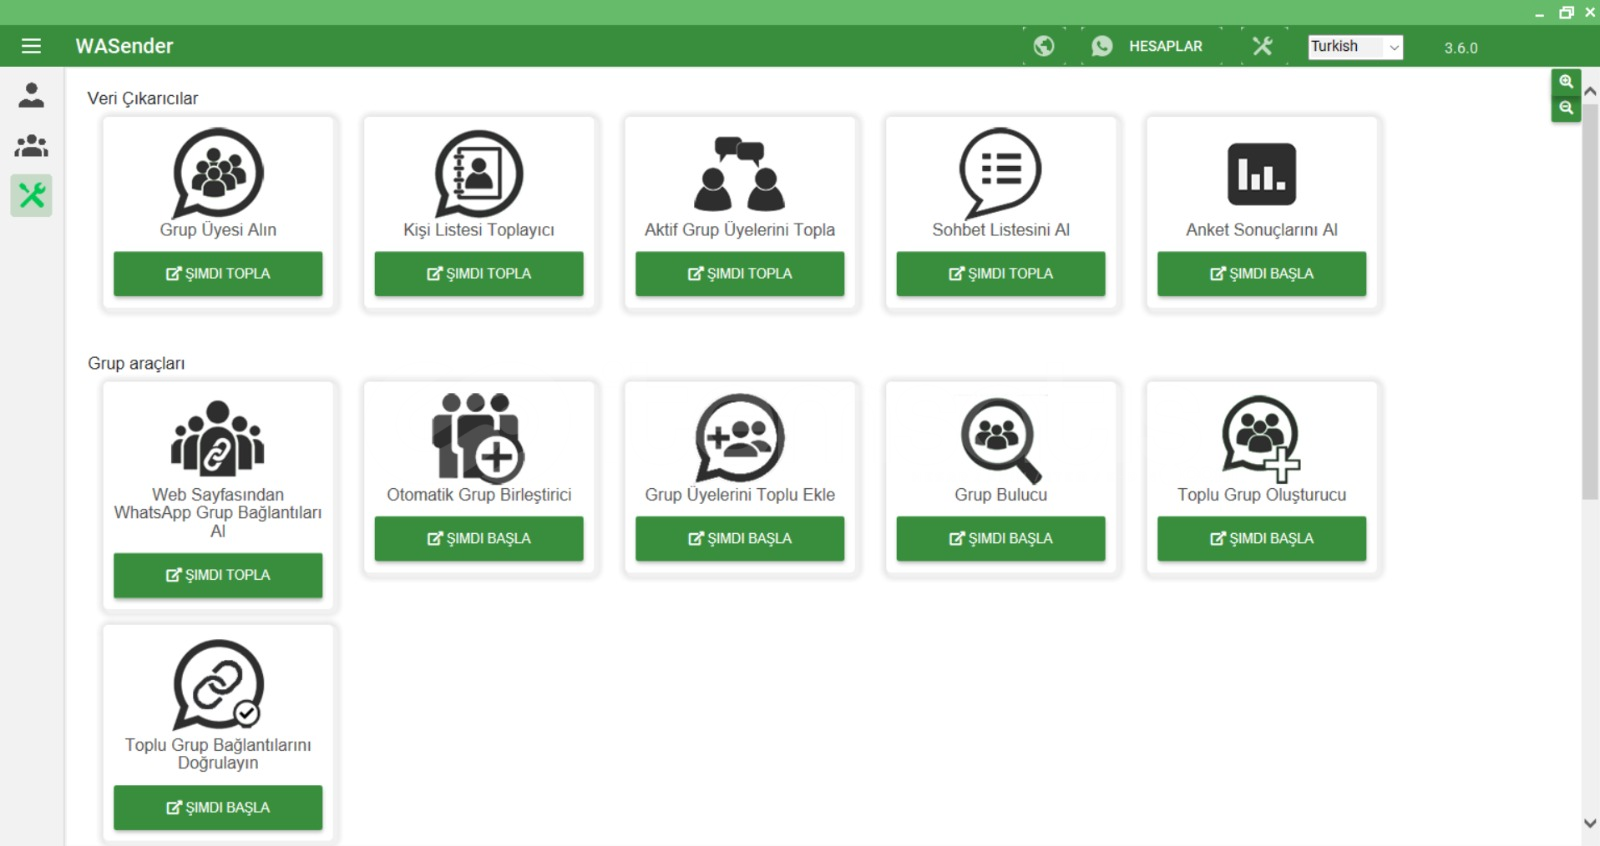Click the Aktif Grup Üyelerini Topla icon

tap(739, 174)
